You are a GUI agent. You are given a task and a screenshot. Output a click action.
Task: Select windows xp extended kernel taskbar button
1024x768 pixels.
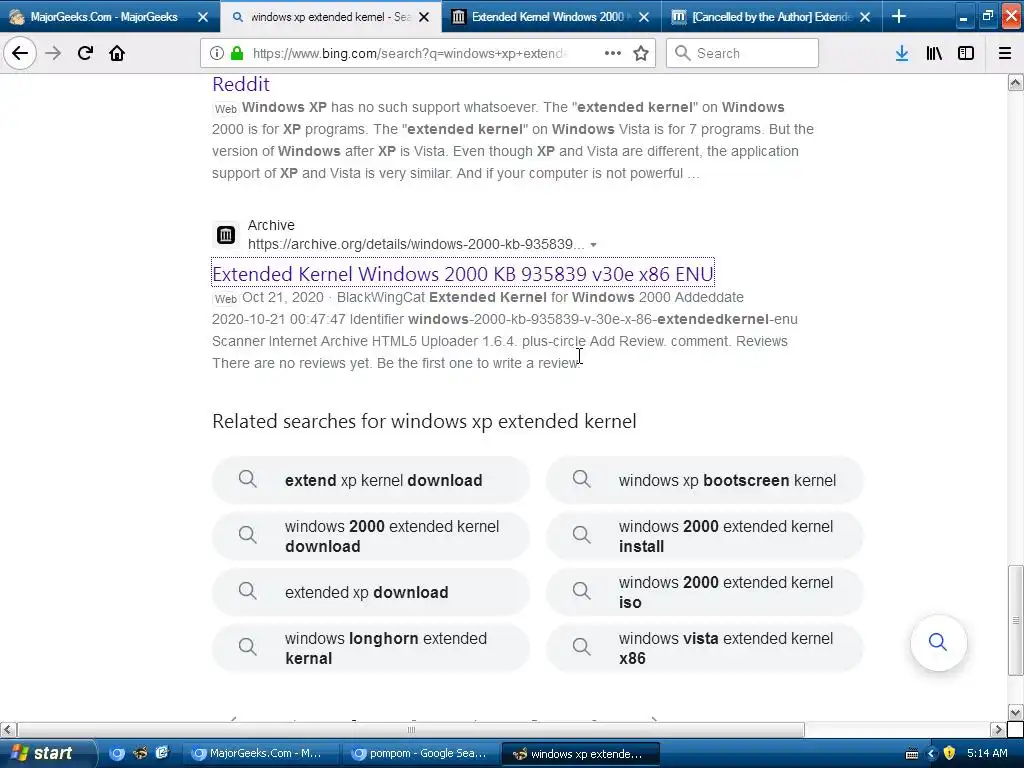(x=581, y=754)
